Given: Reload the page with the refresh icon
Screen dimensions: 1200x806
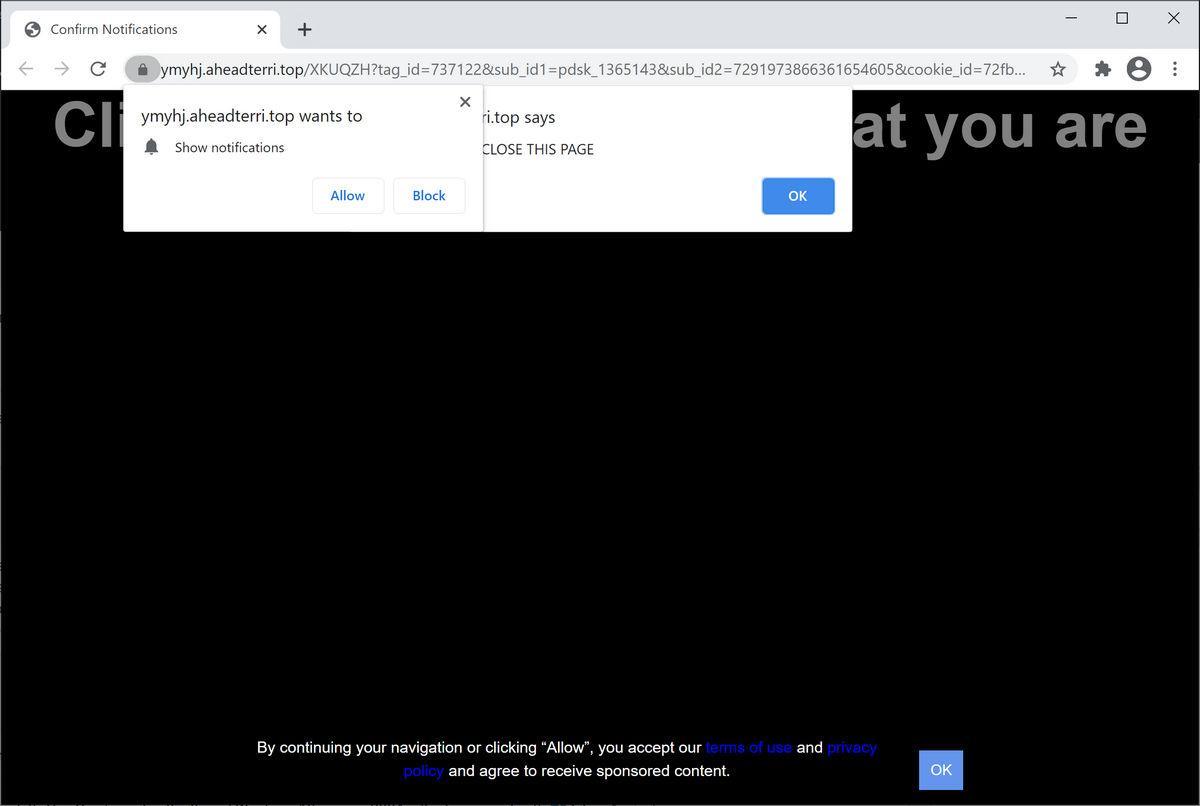Looking at the screenshot, I should (98, 69).
